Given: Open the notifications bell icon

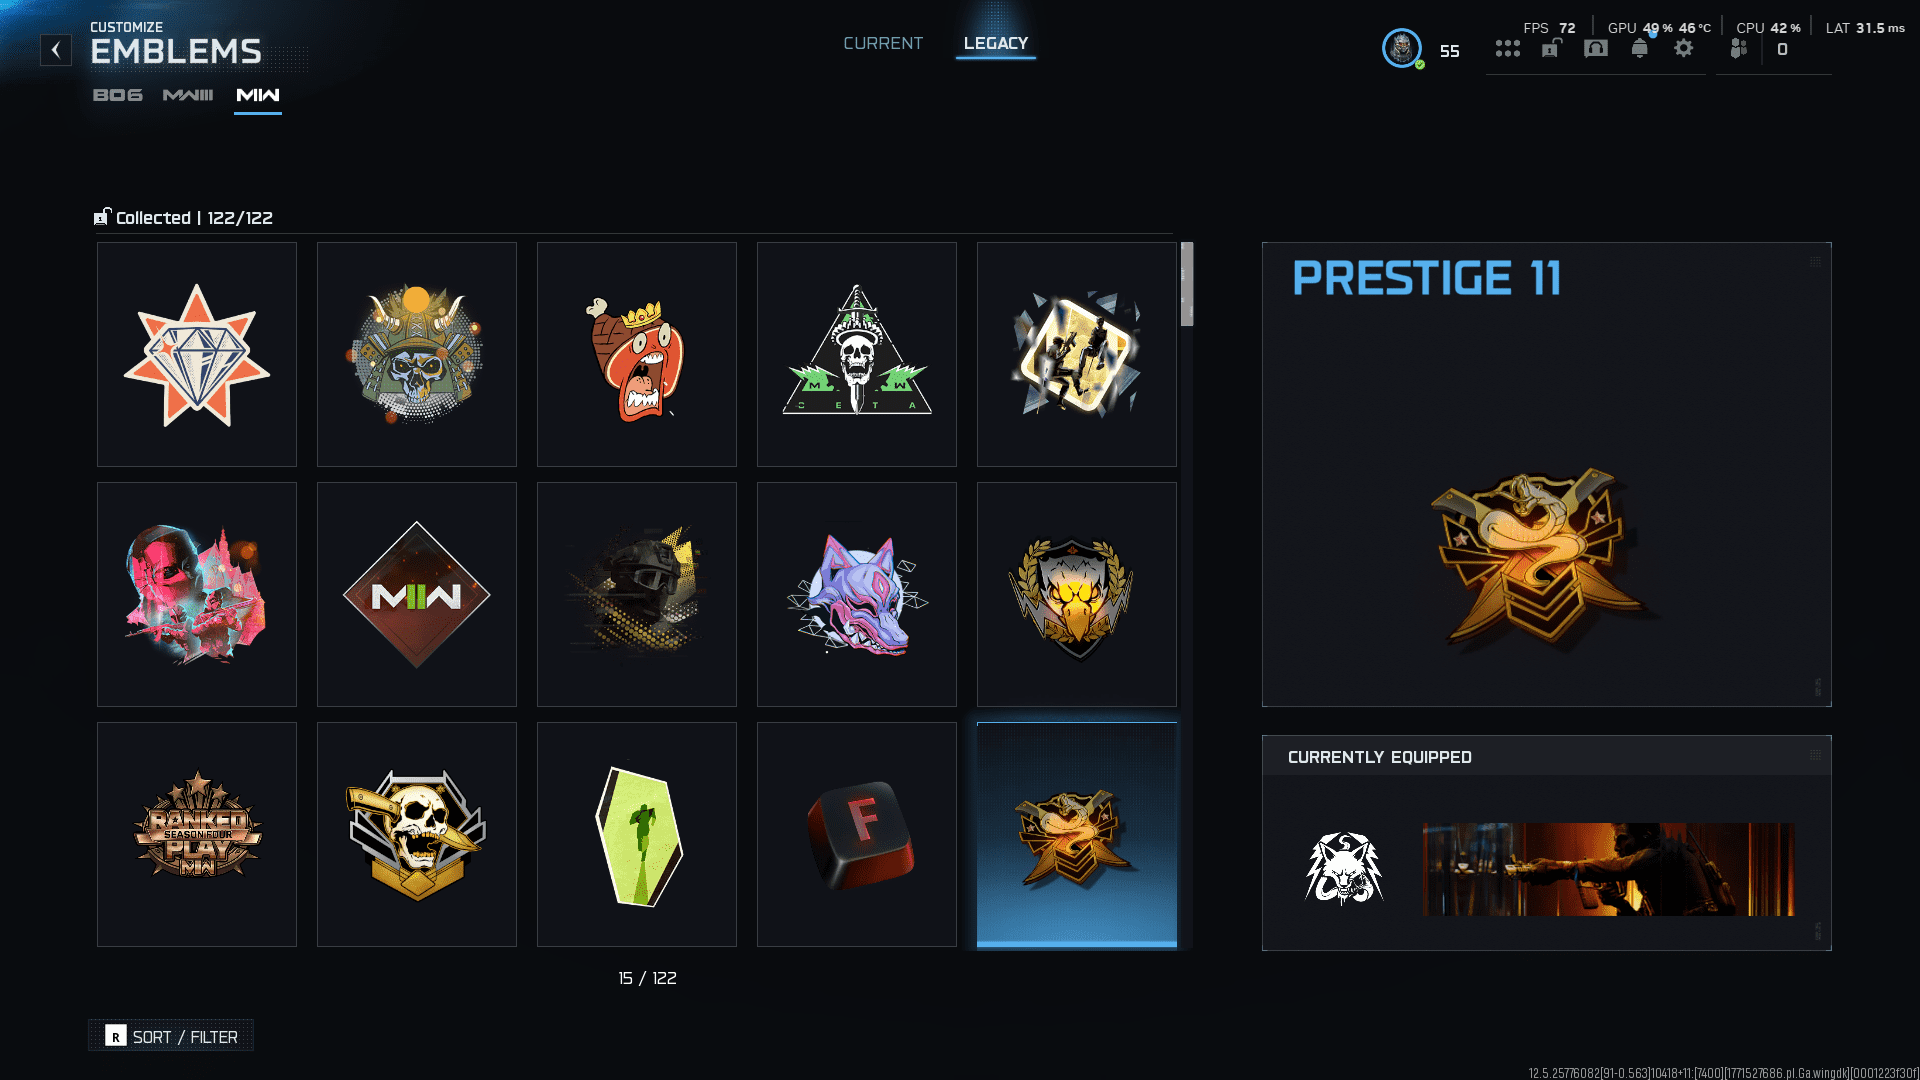Looking at the screenshot, I should tap(1640, 48).
